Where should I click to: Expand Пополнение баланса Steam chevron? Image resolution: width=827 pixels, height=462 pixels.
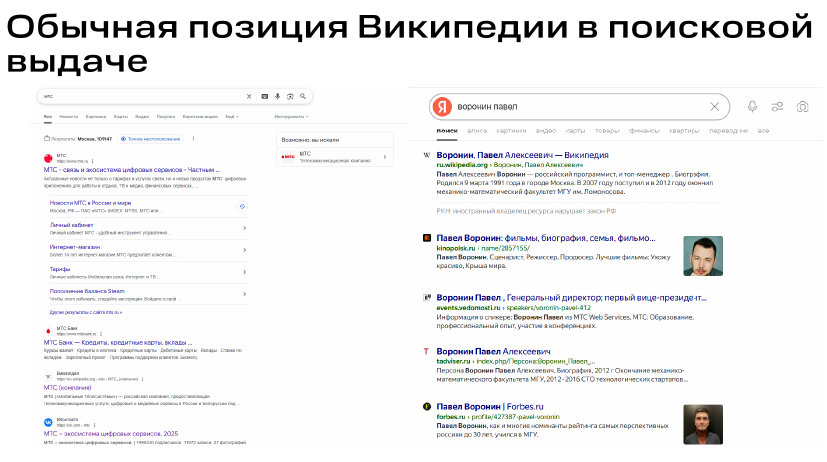244,294
